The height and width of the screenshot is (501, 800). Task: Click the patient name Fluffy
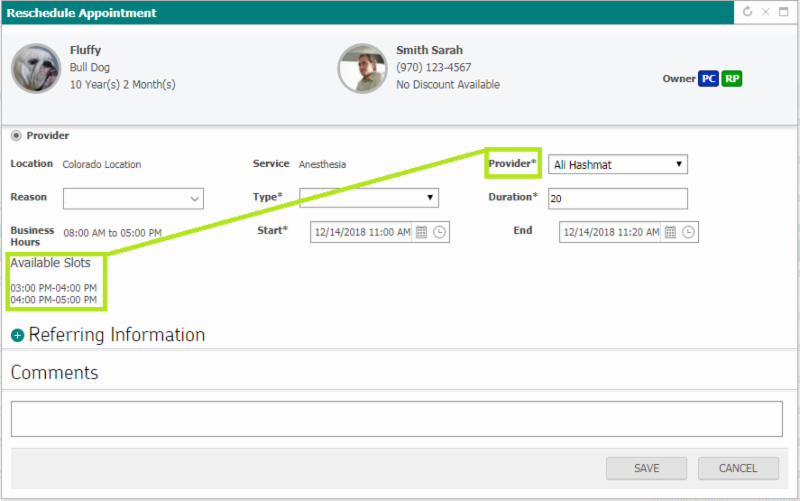(85, 50)
